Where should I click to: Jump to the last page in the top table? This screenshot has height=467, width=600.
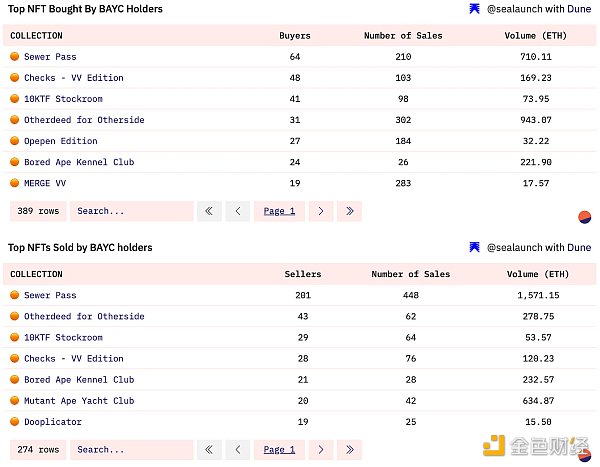pyautogui.click(x=349, y=211)
